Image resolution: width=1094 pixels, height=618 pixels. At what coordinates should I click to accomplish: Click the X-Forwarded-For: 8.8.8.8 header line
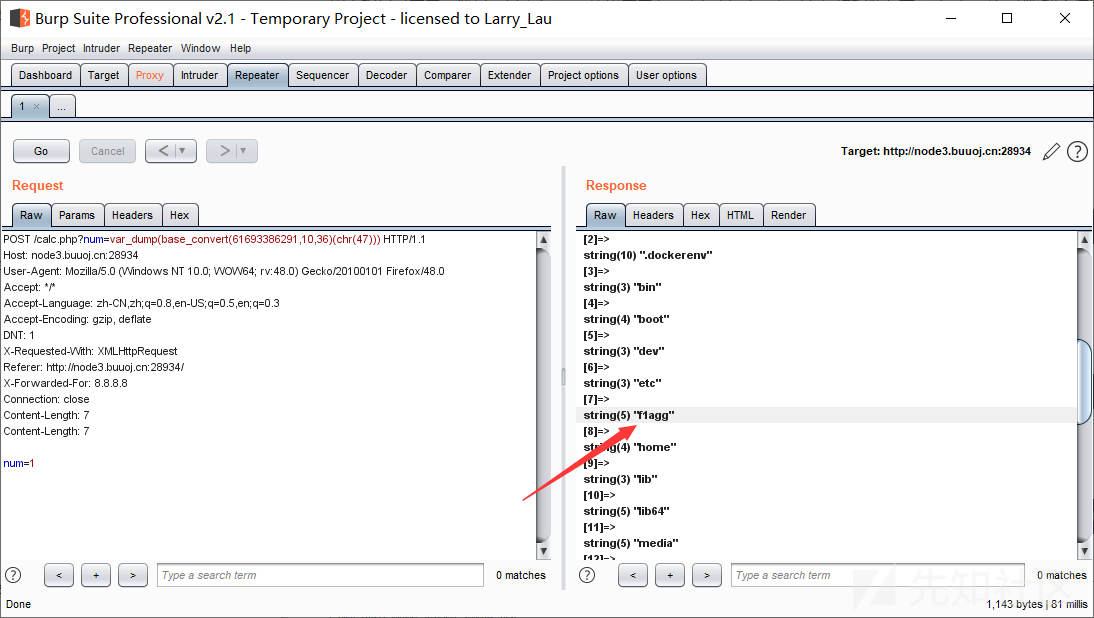pos(66,383)
